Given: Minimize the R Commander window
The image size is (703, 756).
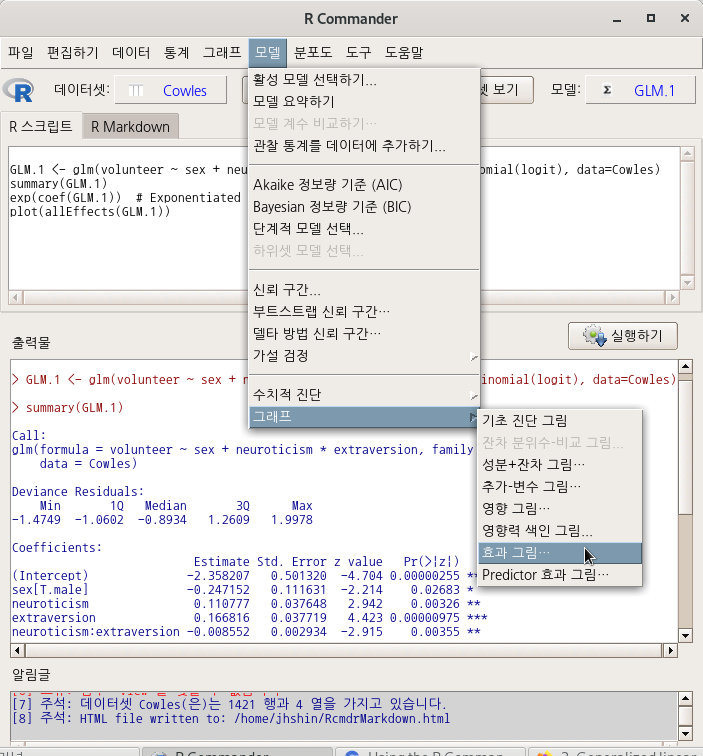Looking at the screenshot, I should tap(617, 19).
